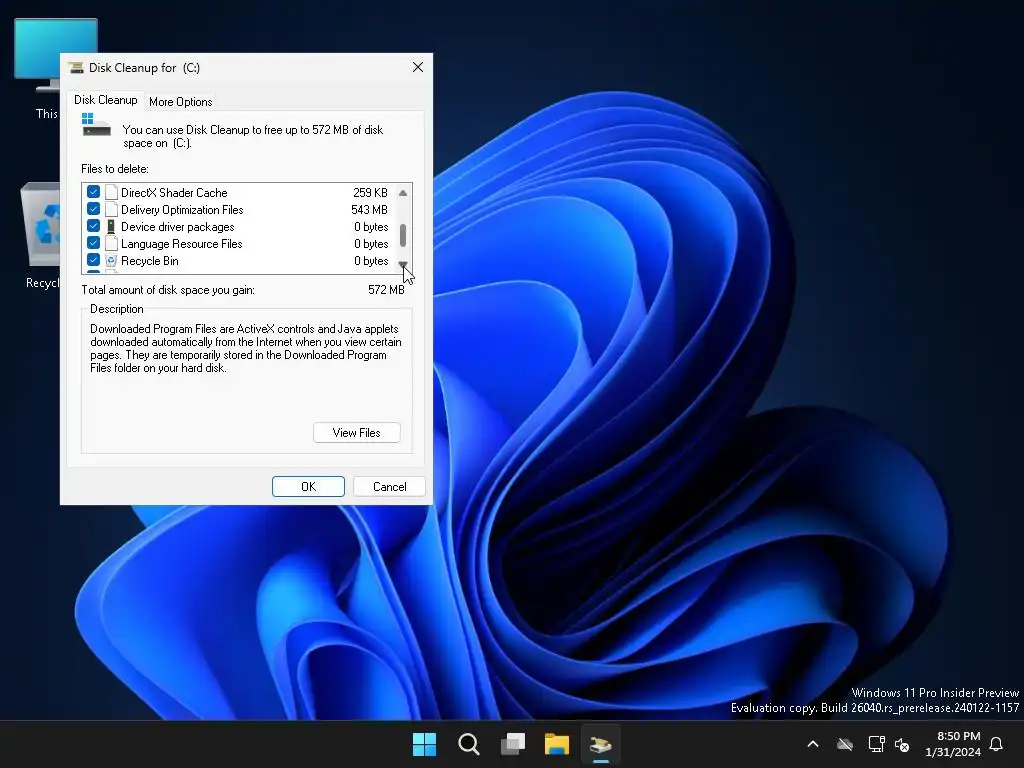Click the Language Resource Files page icon
Image resolution: width=1024 pixels, height=768 pixels.
111,243
